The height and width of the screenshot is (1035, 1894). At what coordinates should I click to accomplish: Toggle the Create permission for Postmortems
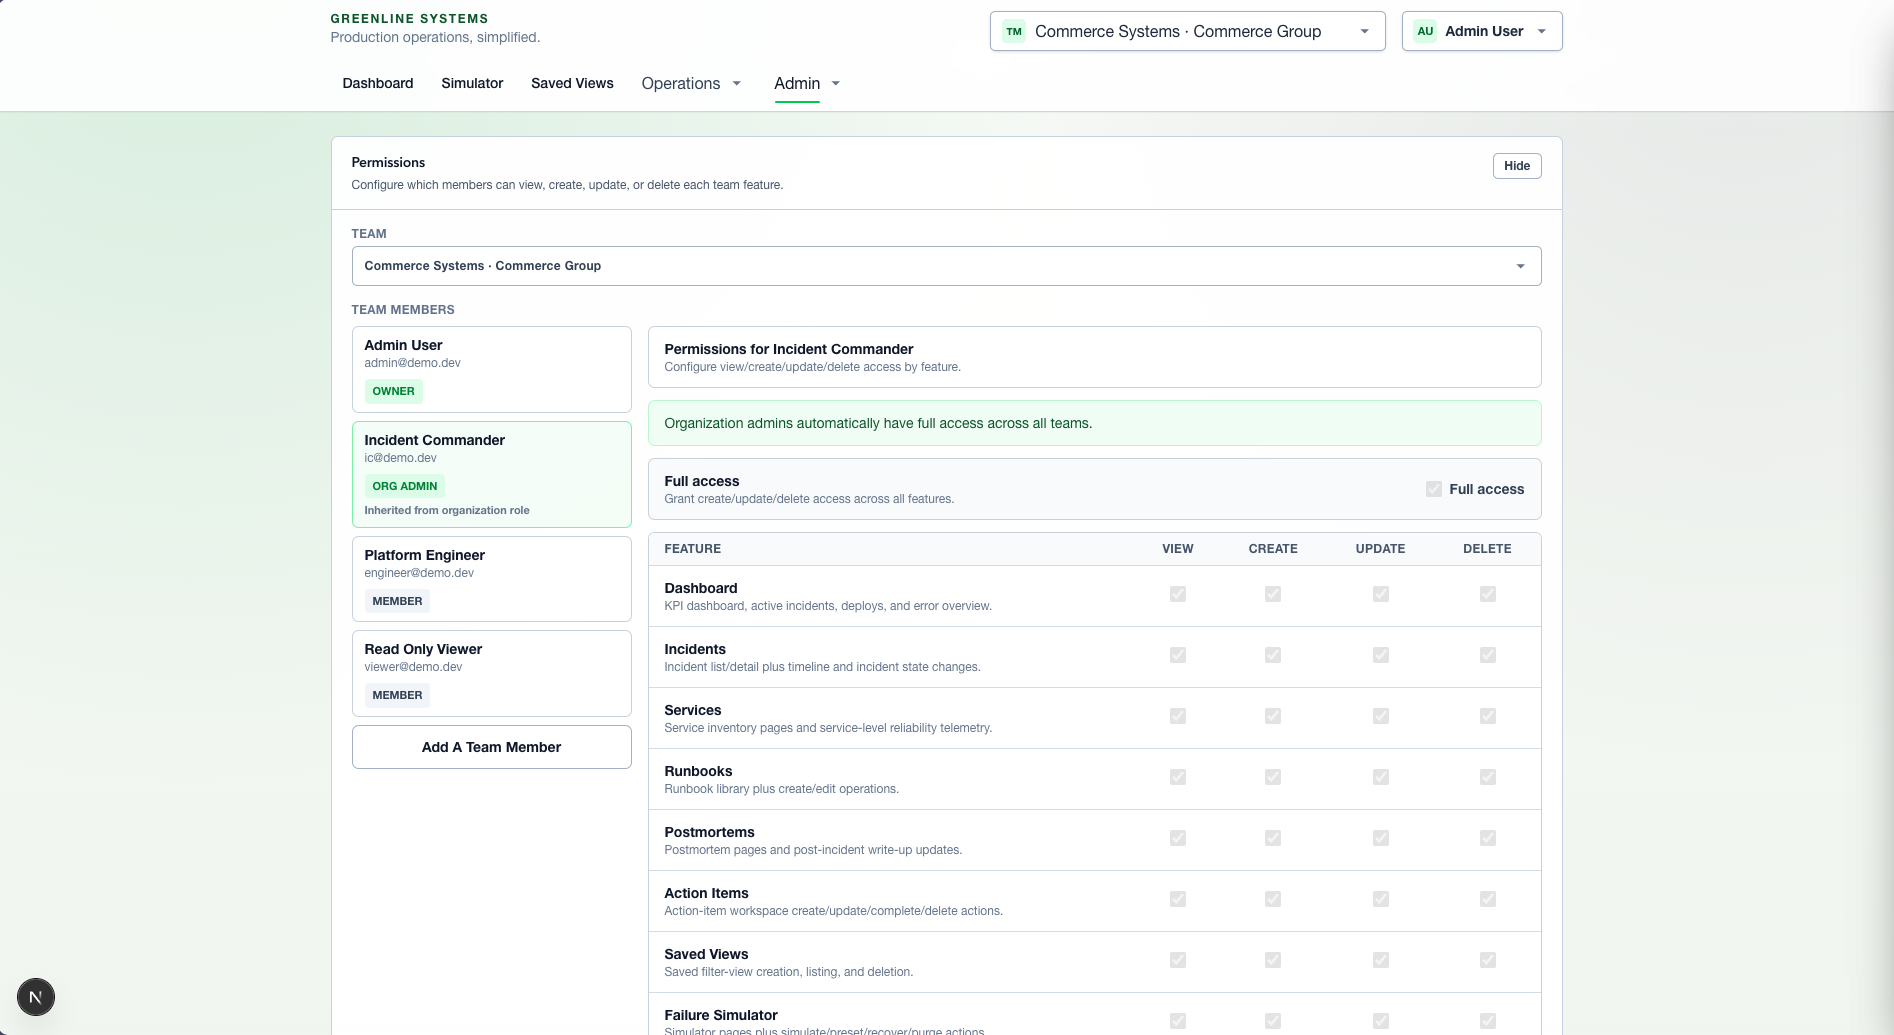[x=1272, y=838]
